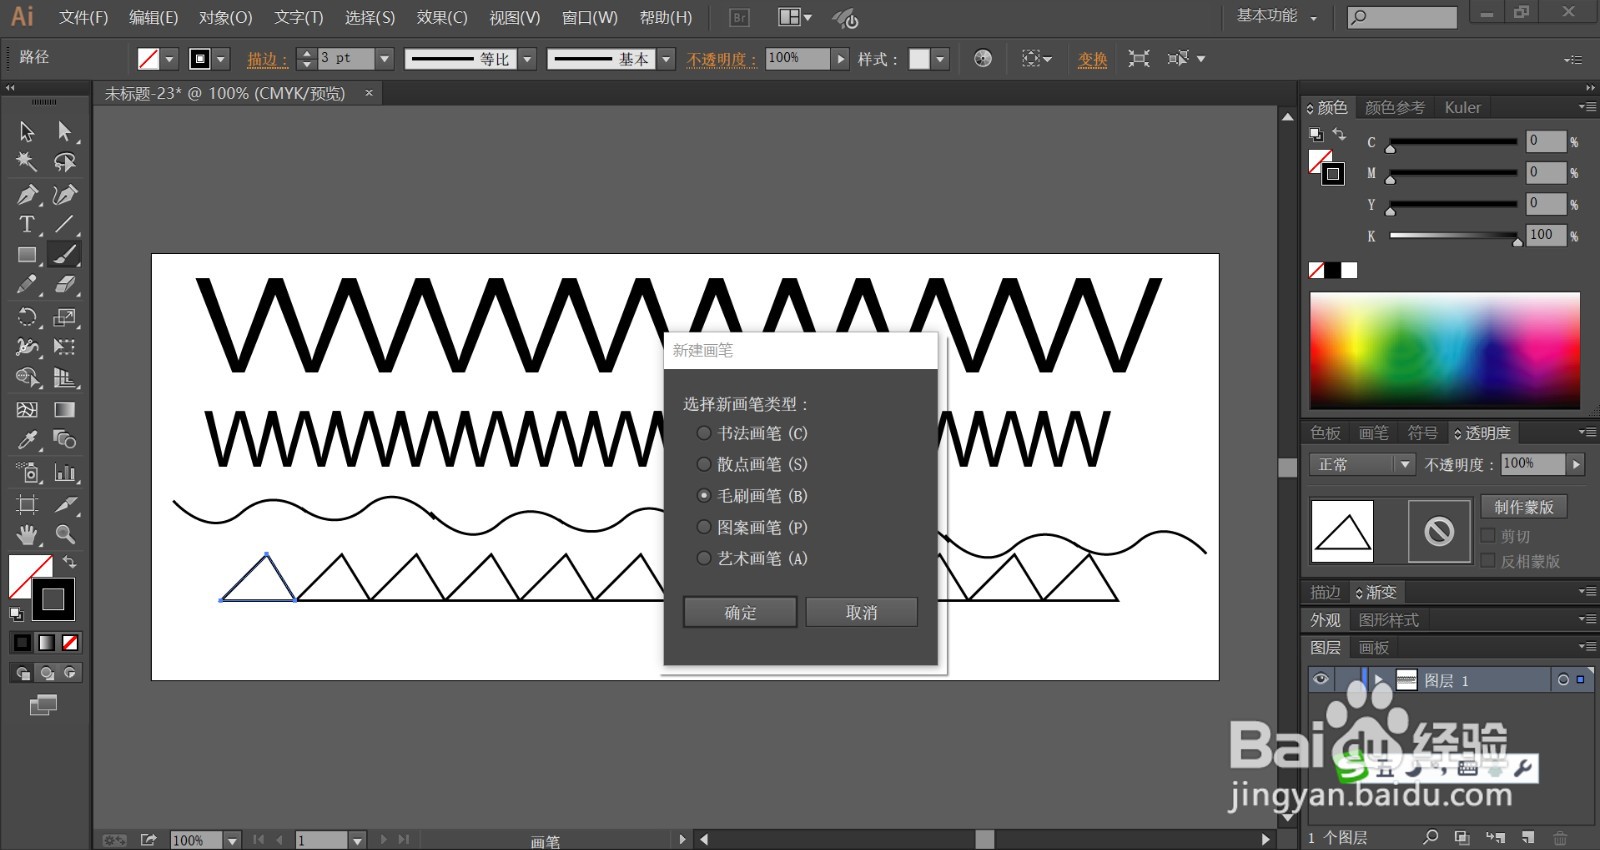Open the stroke weight 3 pt dropdown
Image resolution: width=1600 pixels, height=850 pixels.
384,59
